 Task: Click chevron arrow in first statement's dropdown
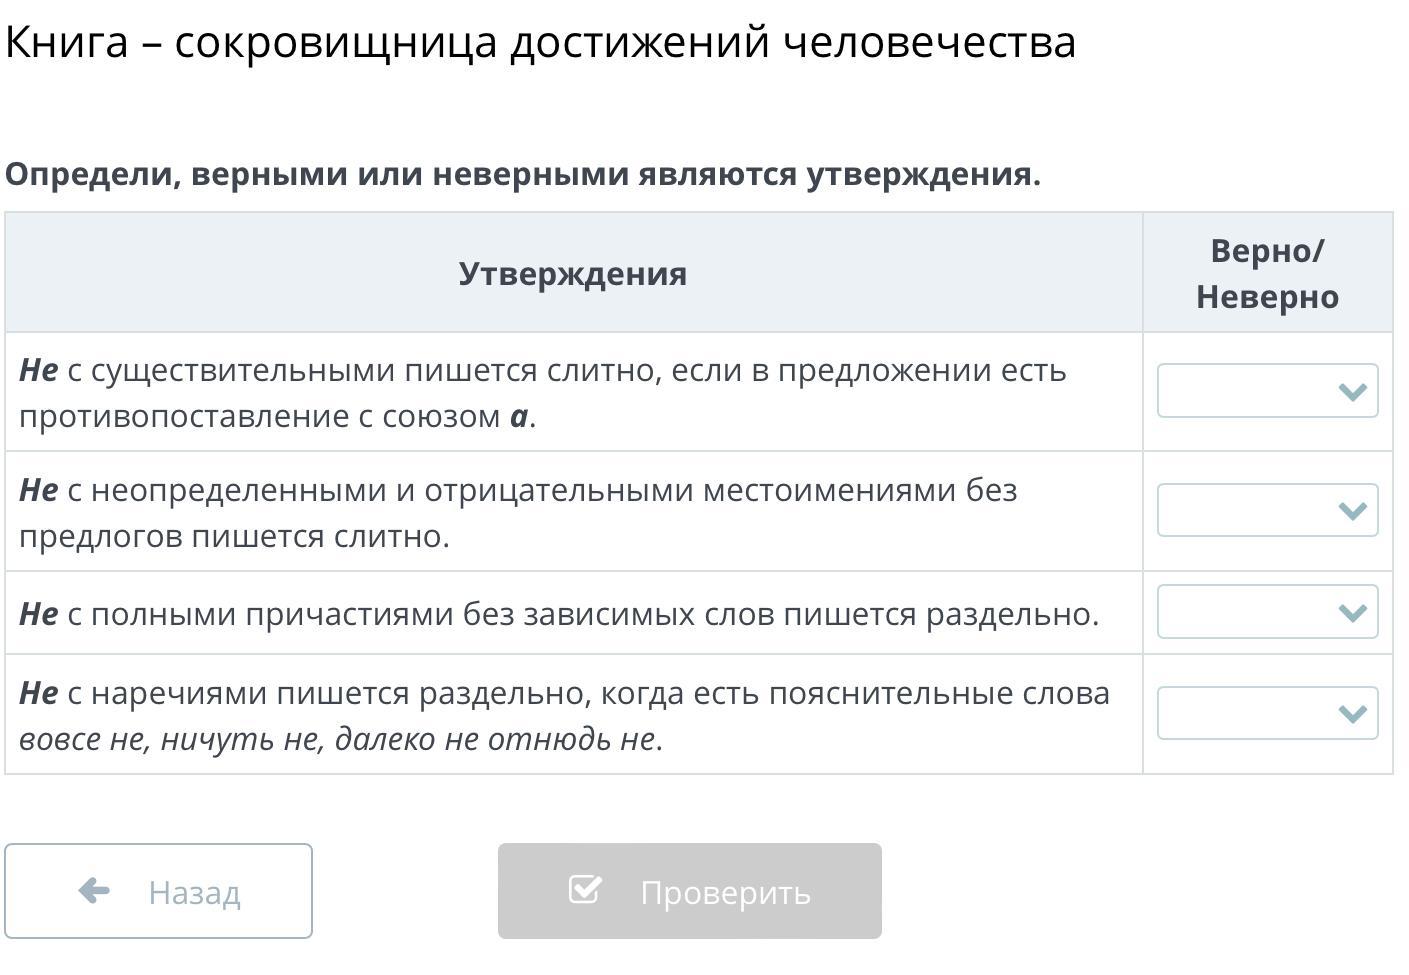point(1352,391)
